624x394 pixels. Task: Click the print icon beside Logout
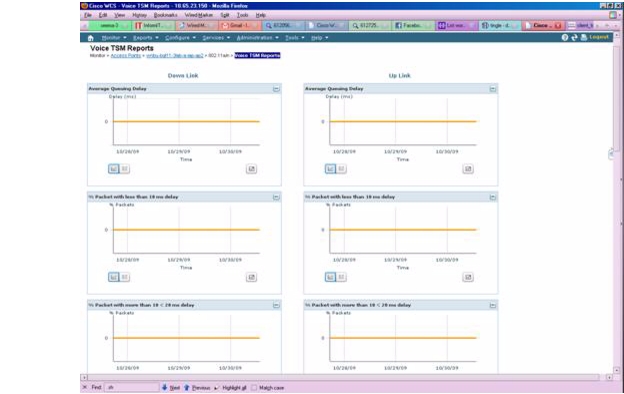click(x=584, y=37)
